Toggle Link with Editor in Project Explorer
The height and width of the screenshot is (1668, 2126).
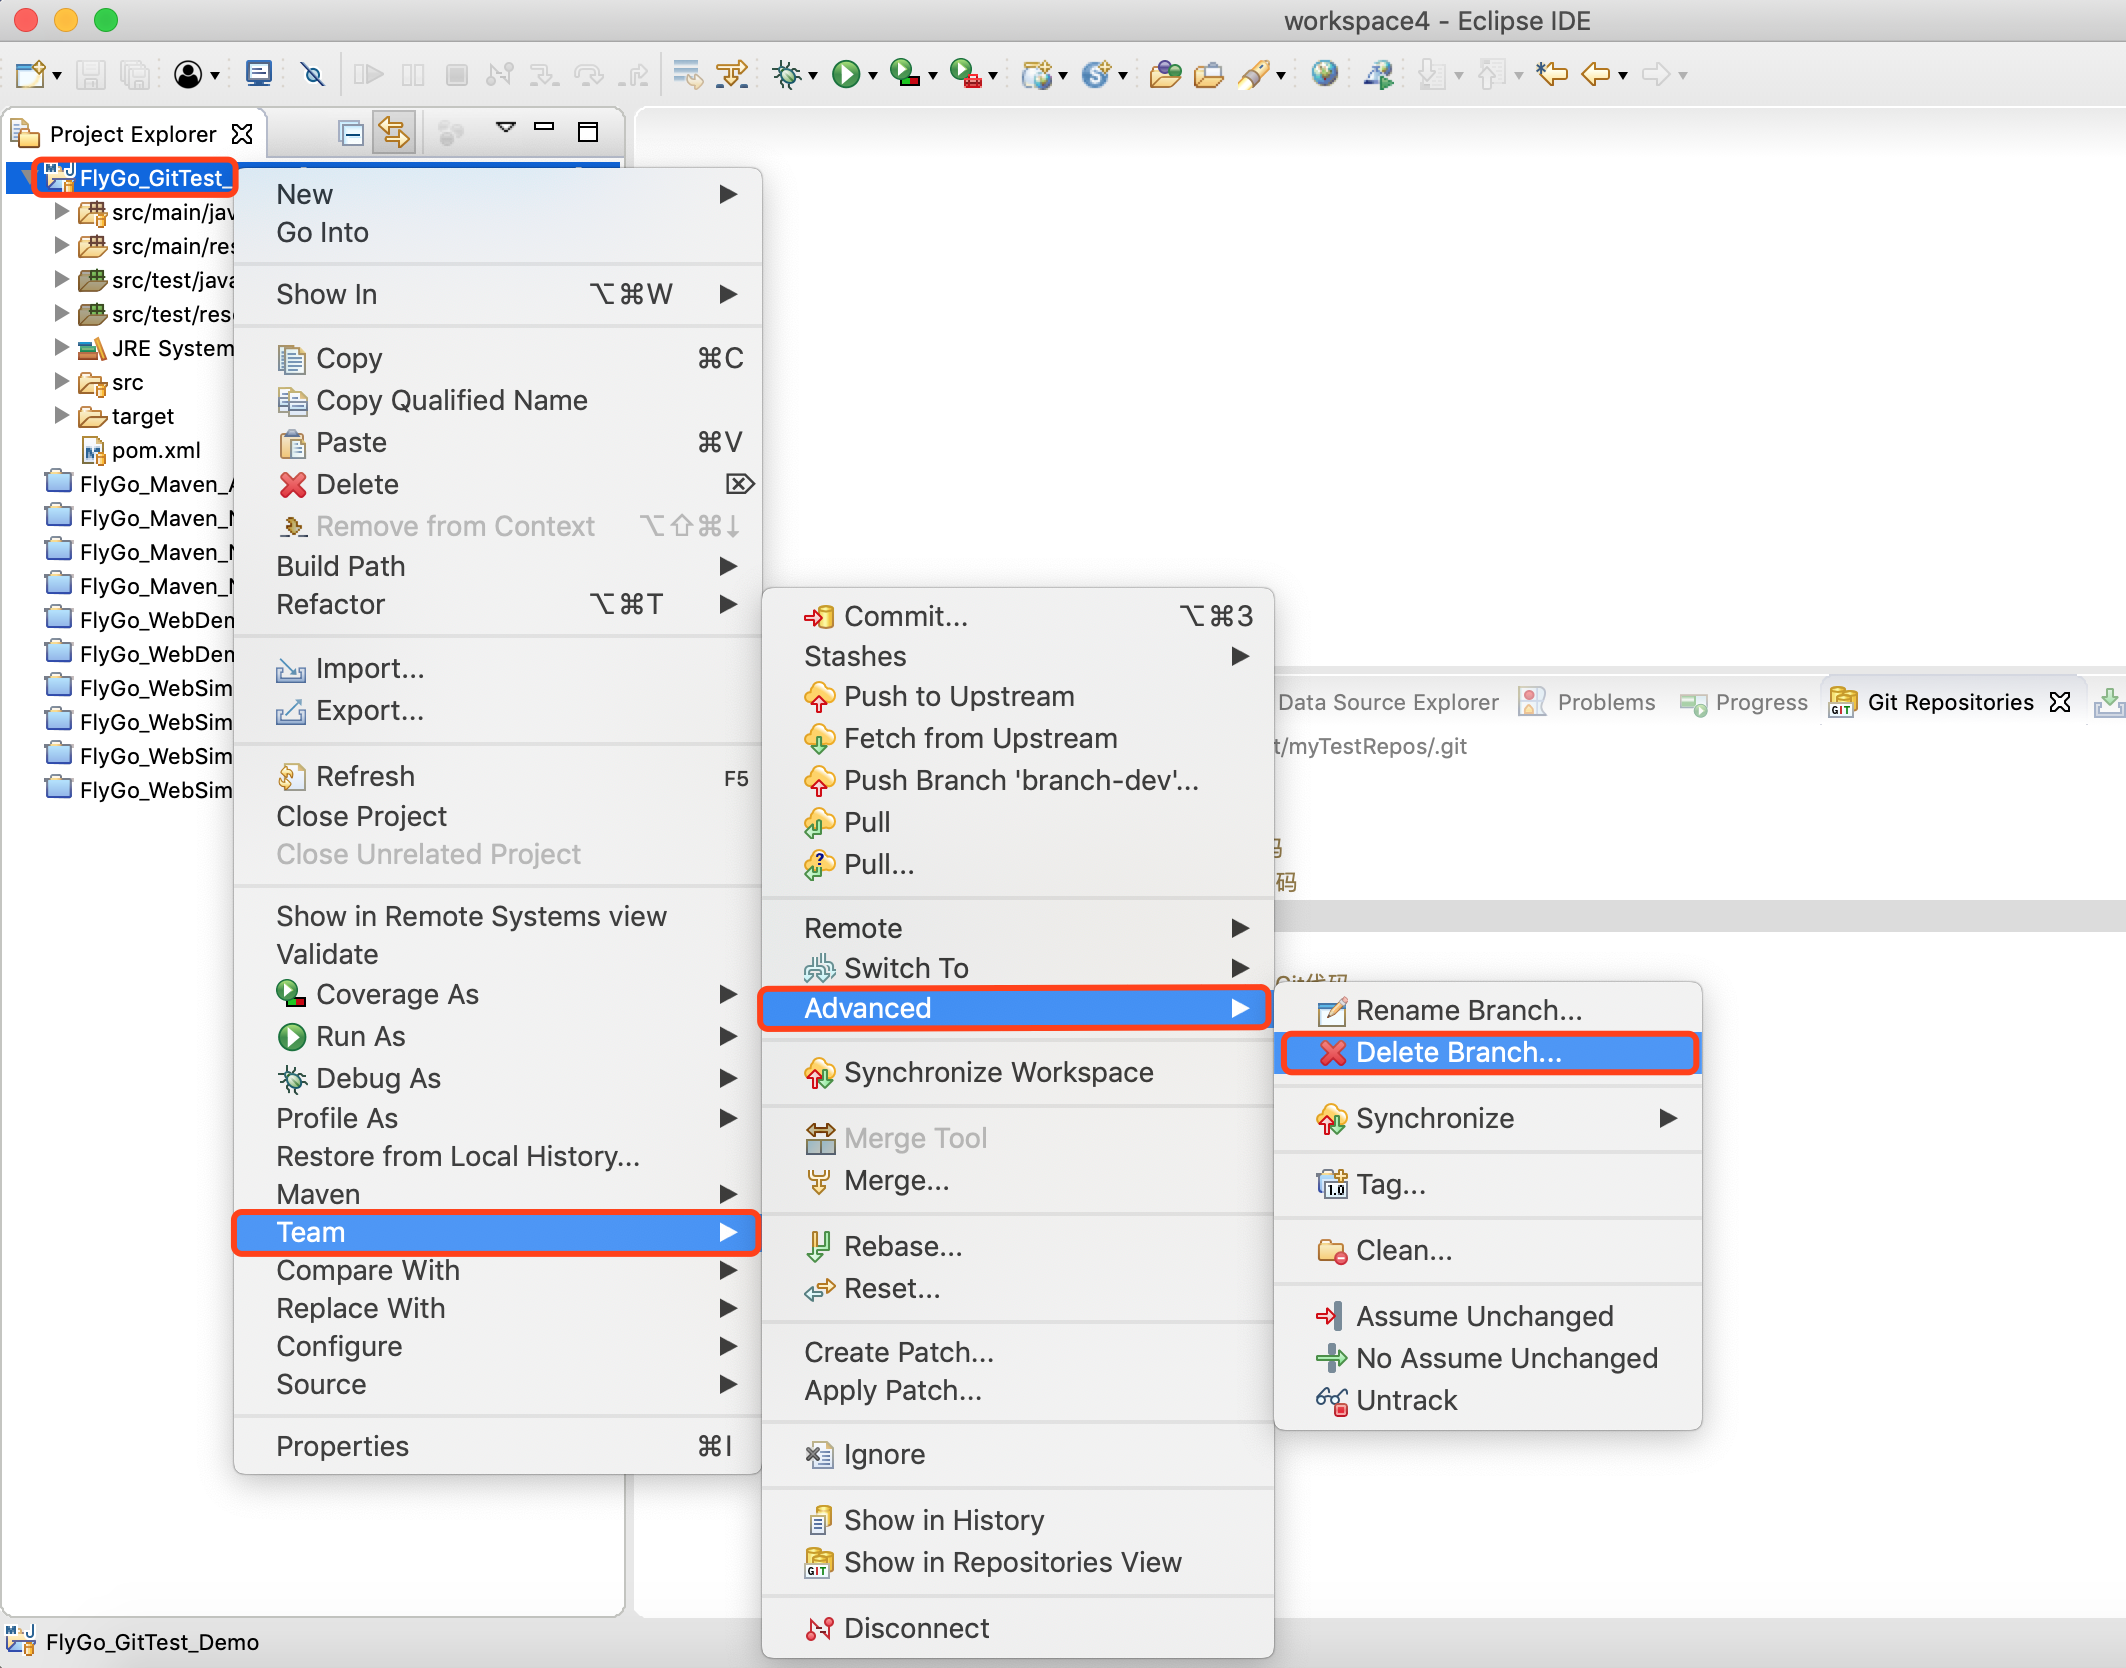[394, 133]
